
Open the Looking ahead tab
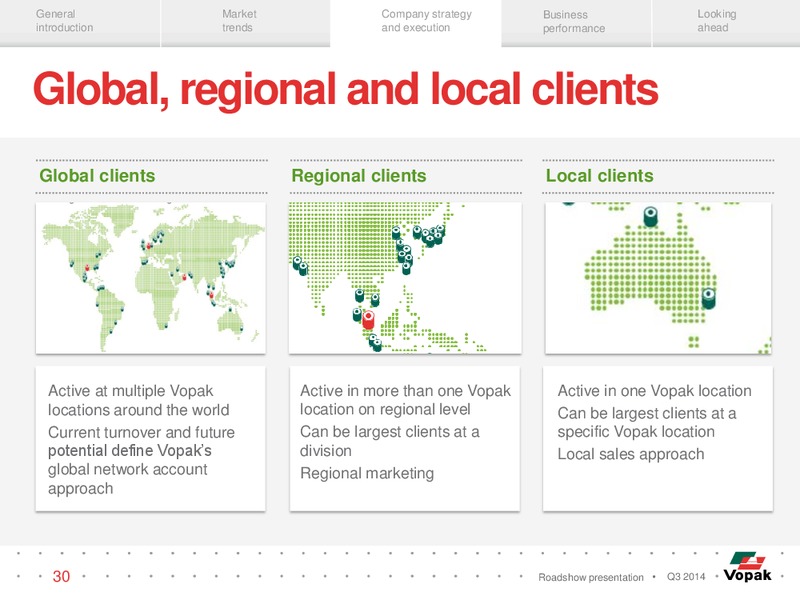tap(726, 22)
